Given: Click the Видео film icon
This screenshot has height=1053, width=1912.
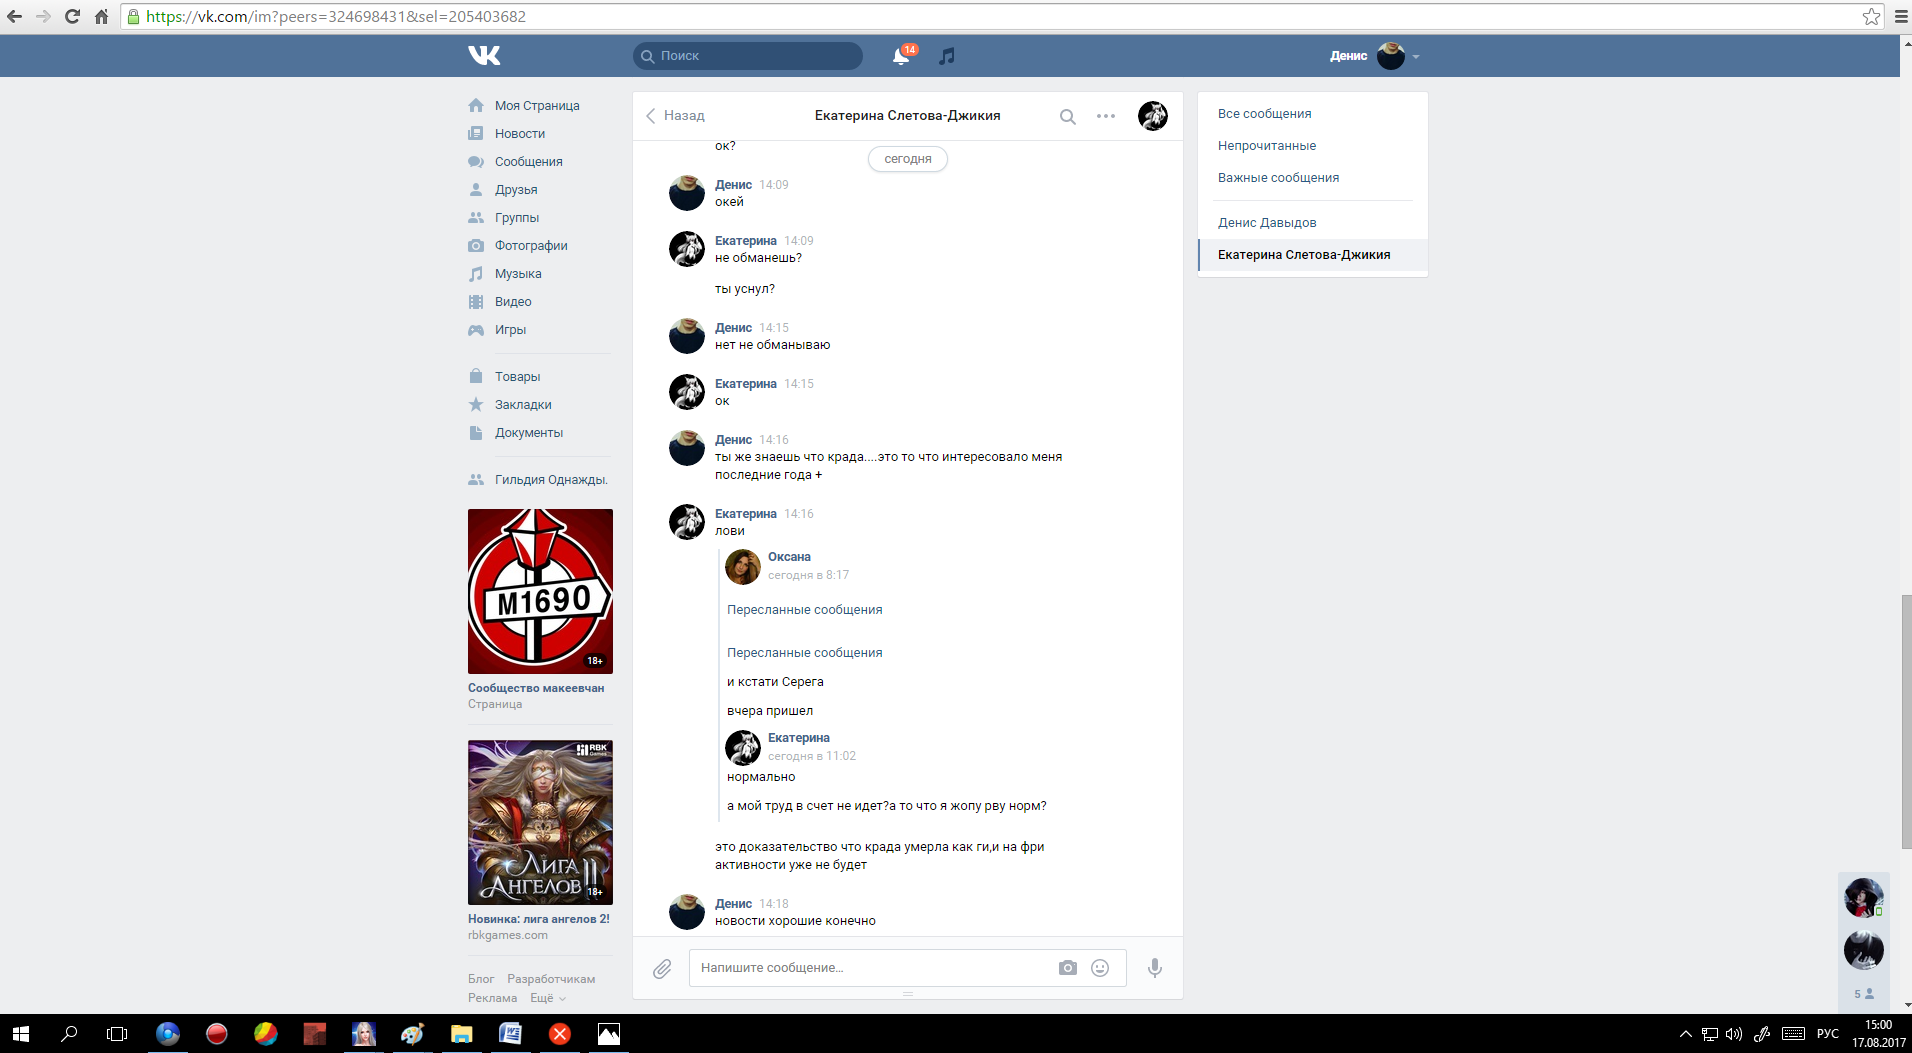Looking at the screenshot, I should point(476,302).
